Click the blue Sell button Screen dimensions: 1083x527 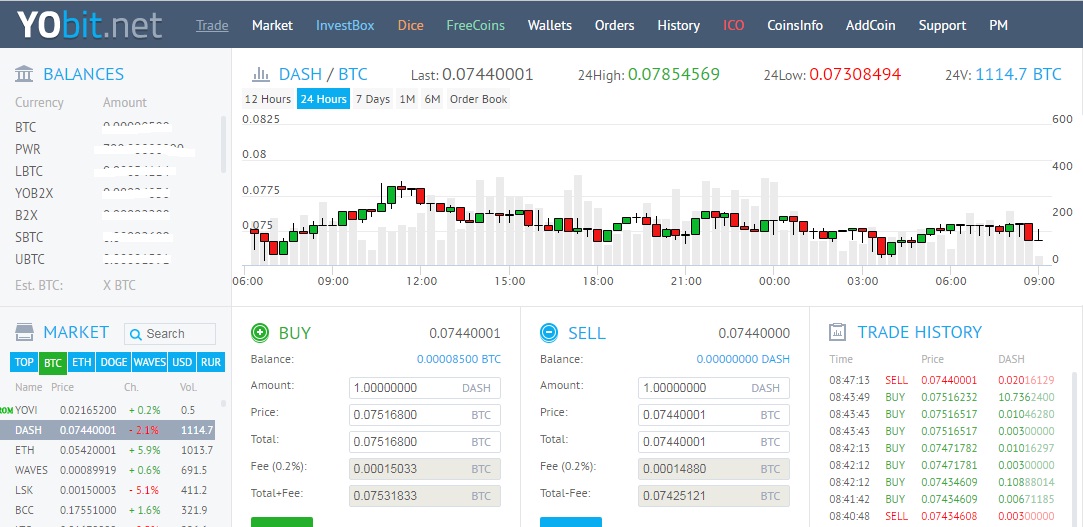571,522
